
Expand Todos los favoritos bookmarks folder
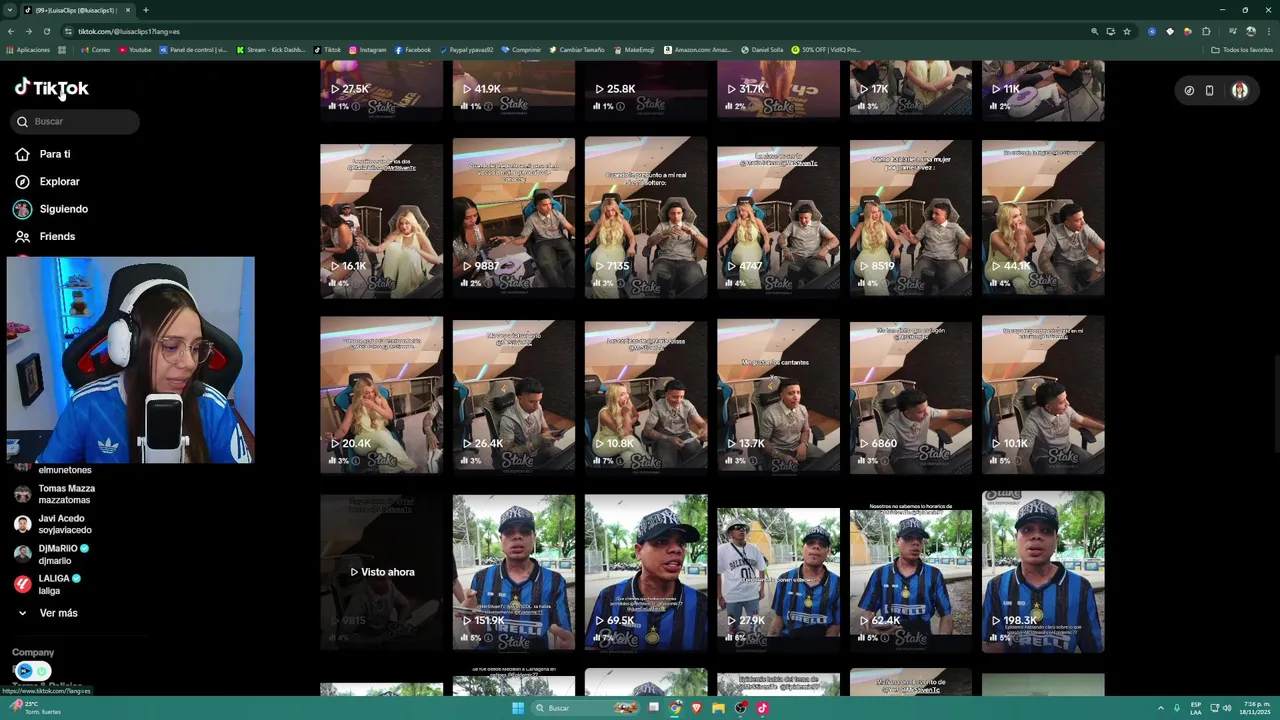point(1242,49)
